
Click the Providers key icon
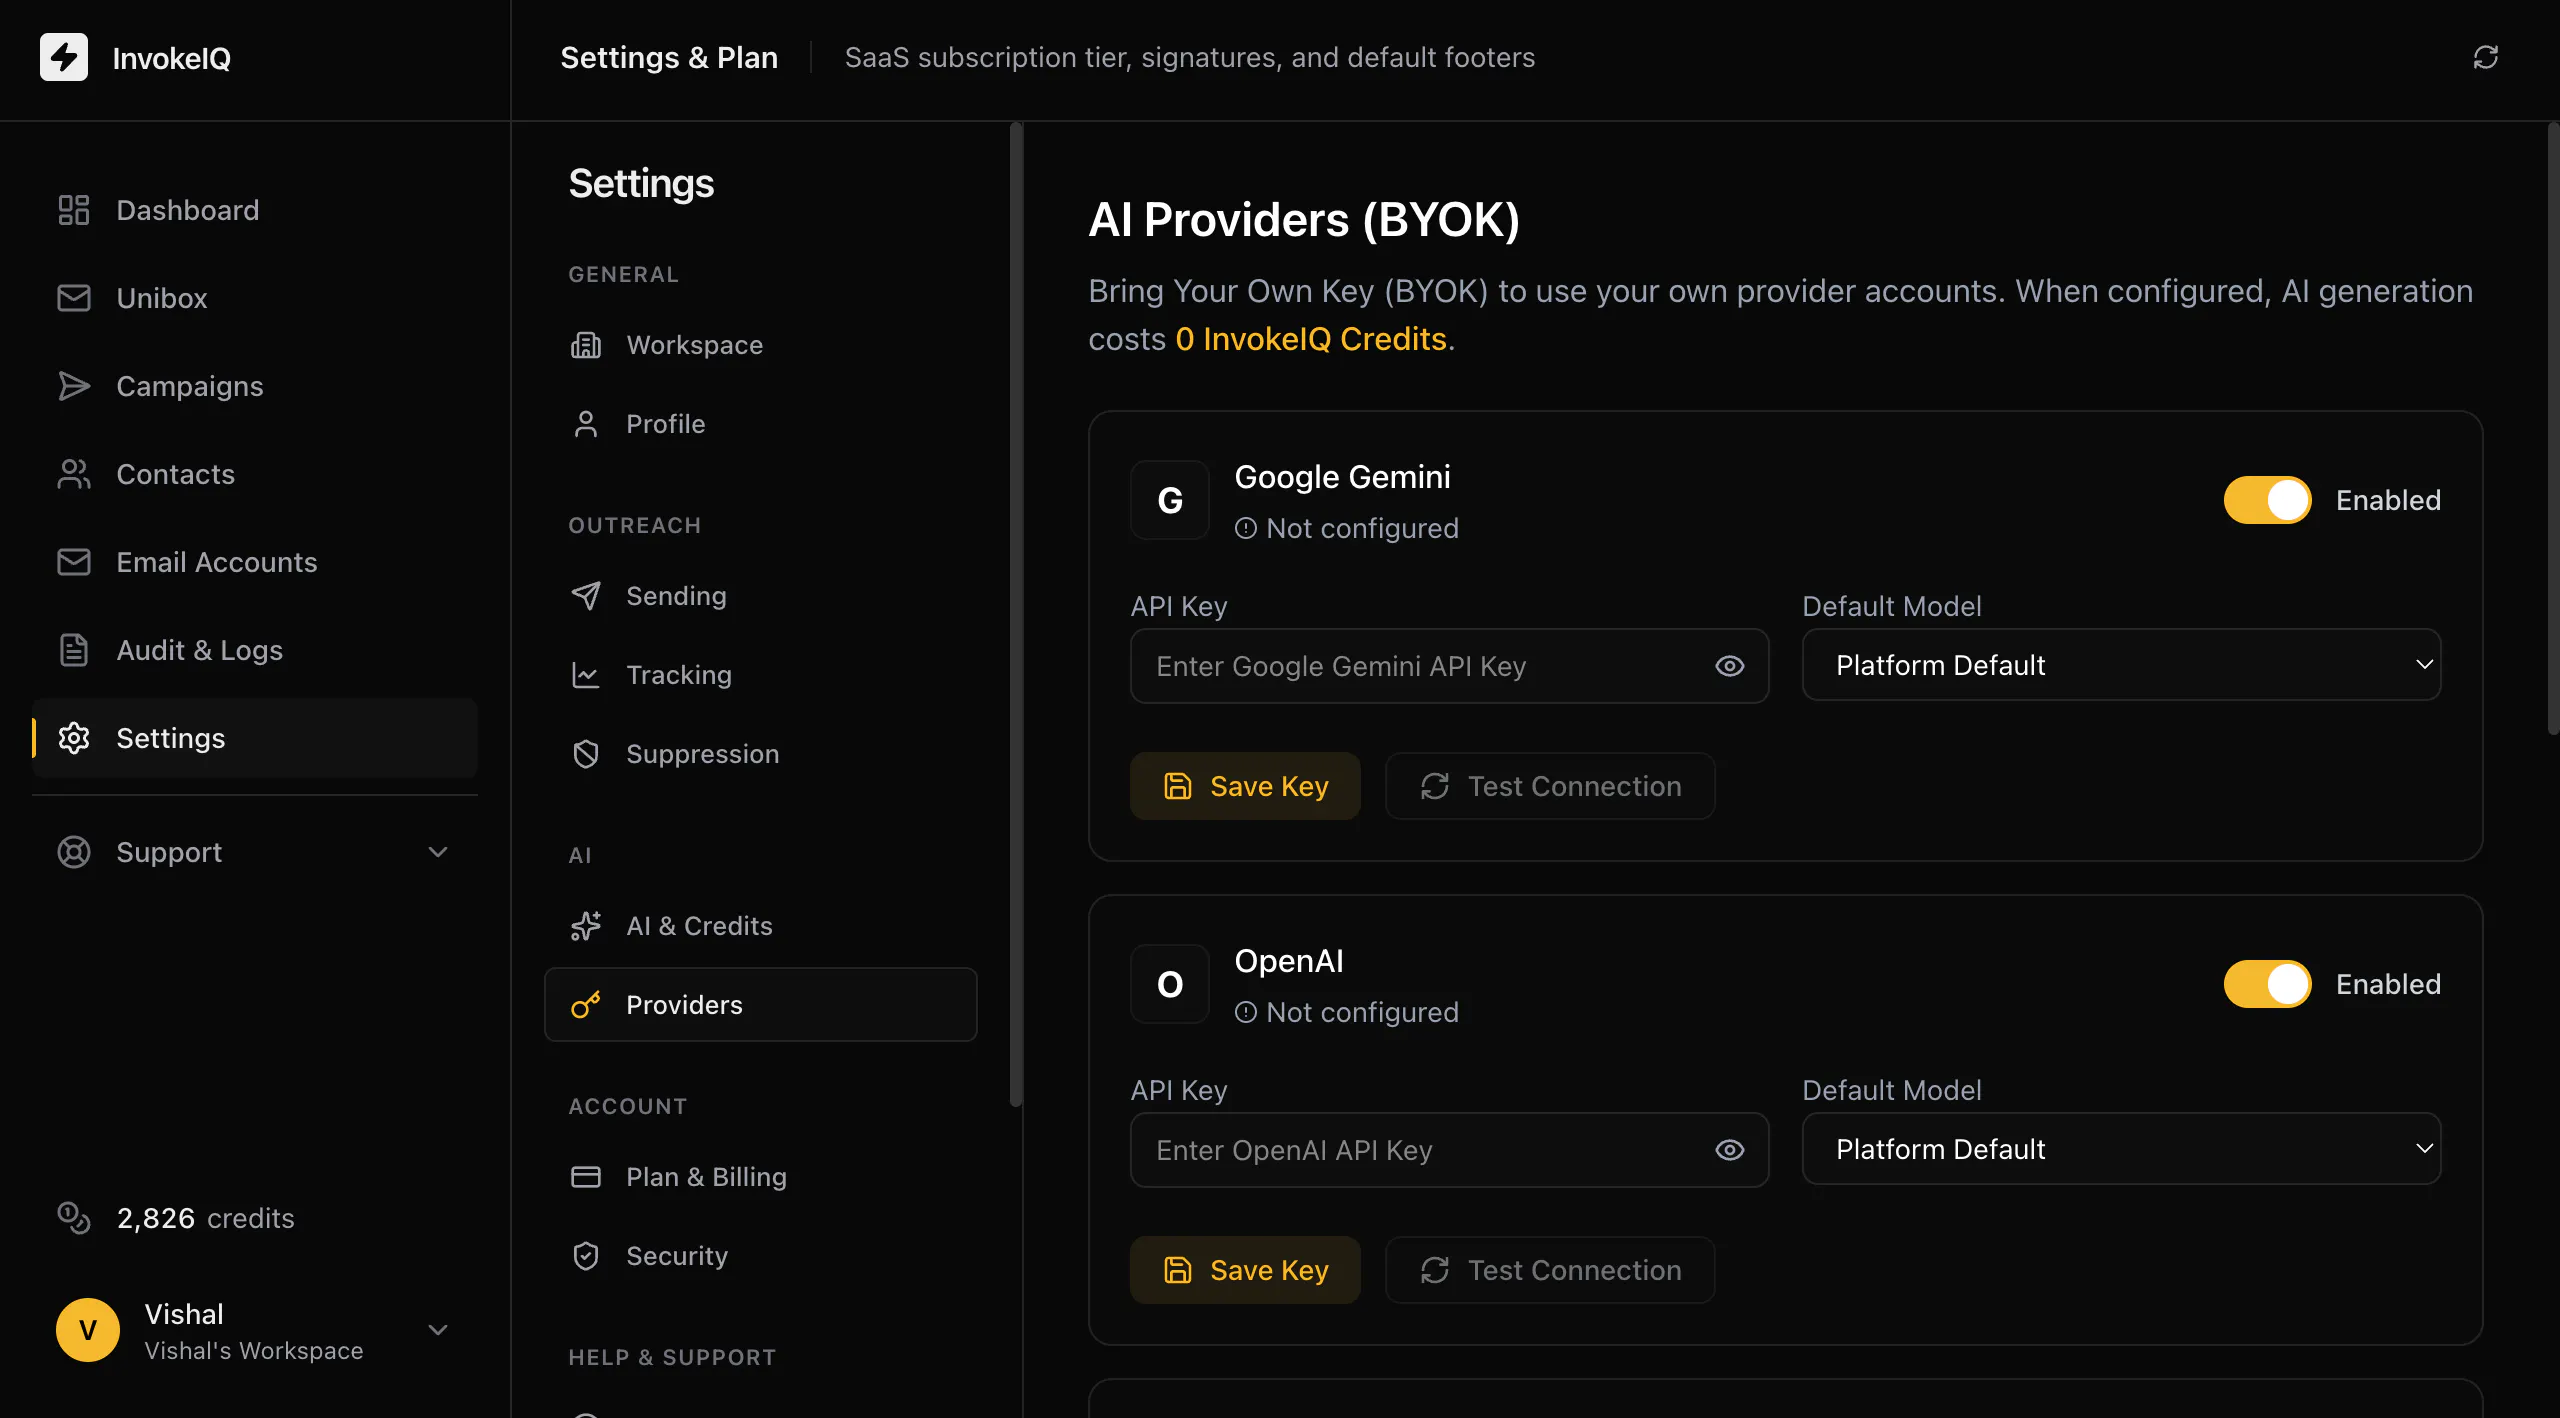coord(586,1005)
